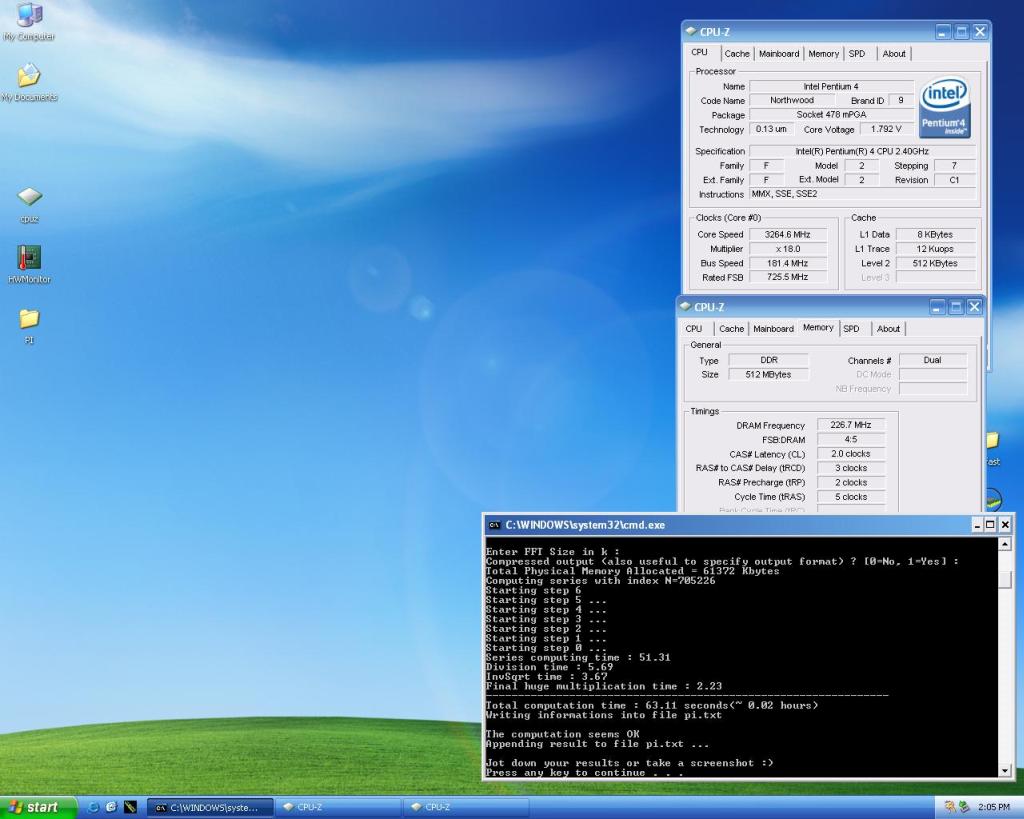The height and width of the screenshot is (819, 1024).
Task: Click the second Quick Launch icon
Action: [x=111, y=807]
